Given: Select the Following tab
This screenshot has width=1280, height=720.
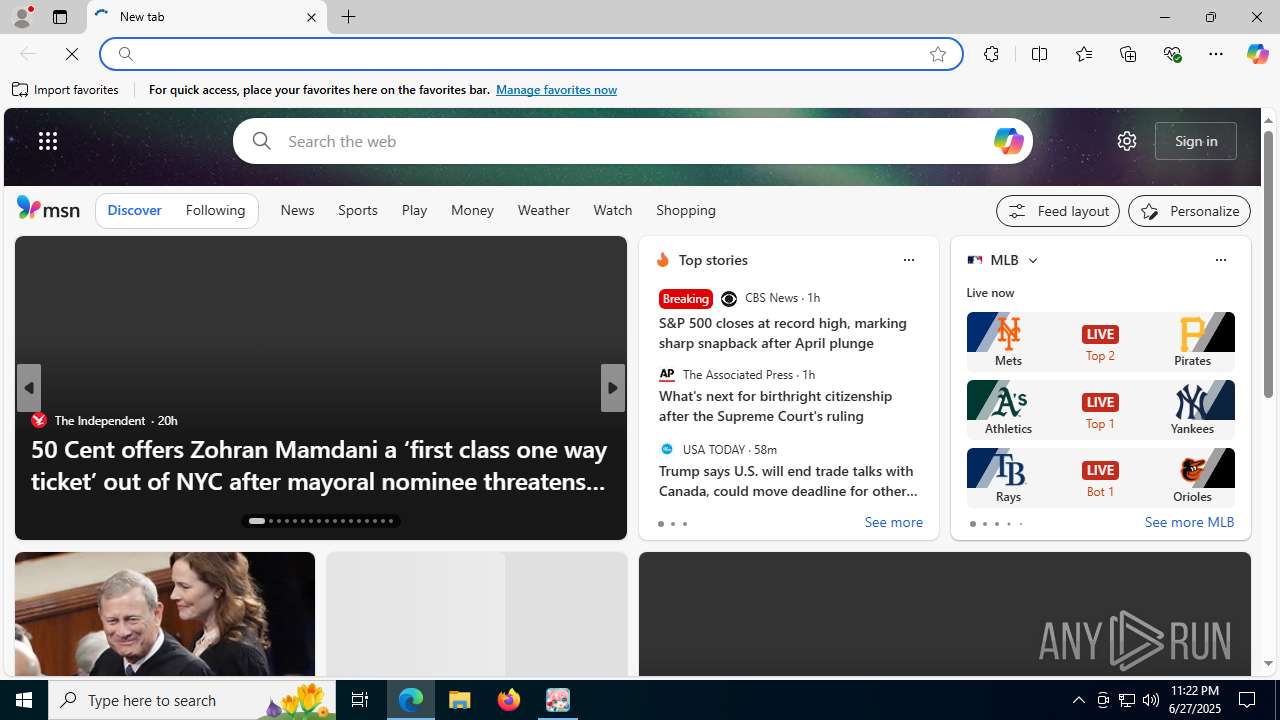Looking at the screenshot, I should (215, 211).
